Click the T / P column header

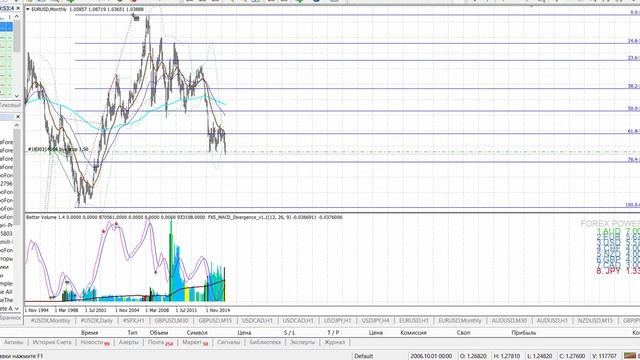point(333,333)
